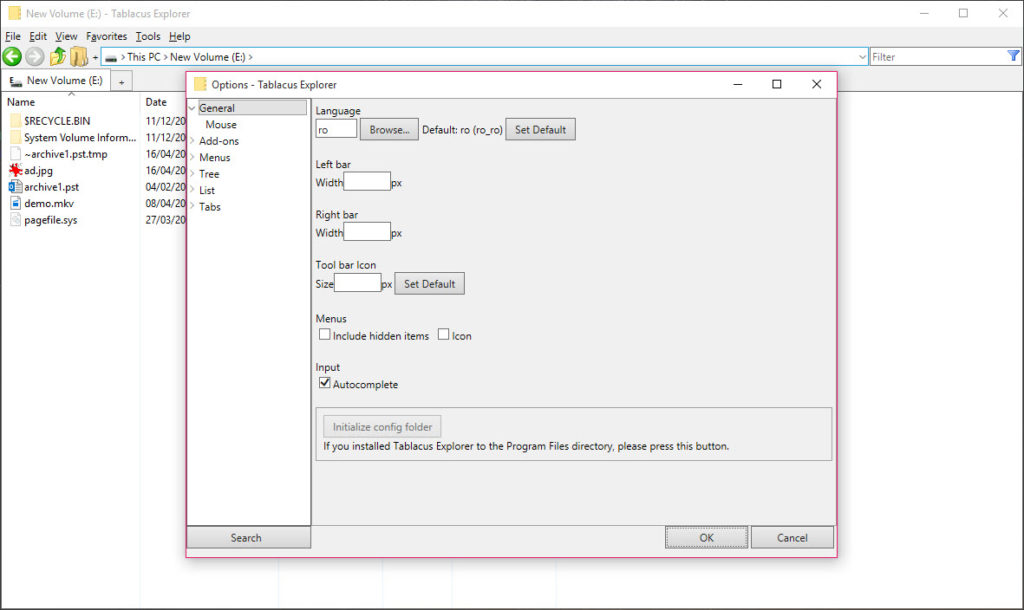The height and width of the screenshot is (610, 1024).
Task: Sort files by Date column header
Action: point(156,102)
